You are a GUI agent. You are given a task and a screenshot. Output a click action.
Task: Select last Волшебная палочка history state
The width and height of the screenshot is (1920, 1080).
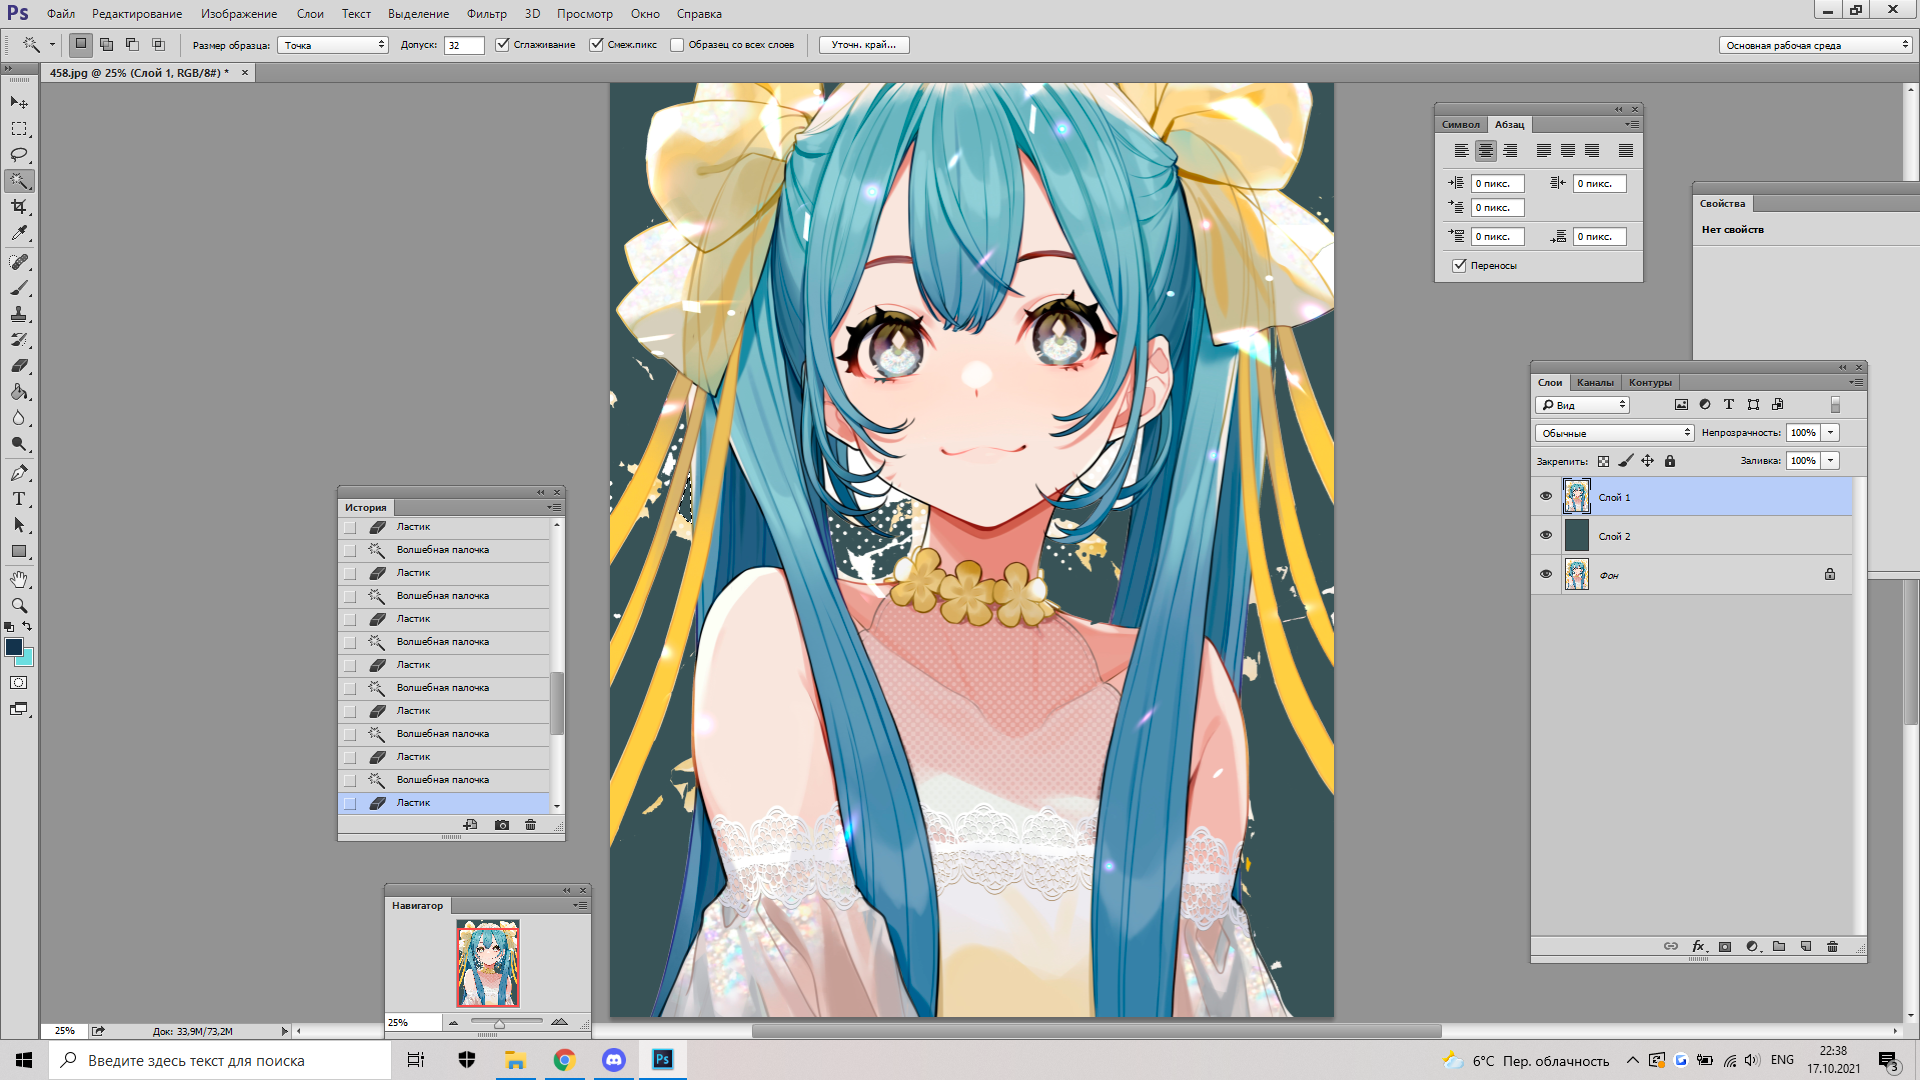point(444,780)
